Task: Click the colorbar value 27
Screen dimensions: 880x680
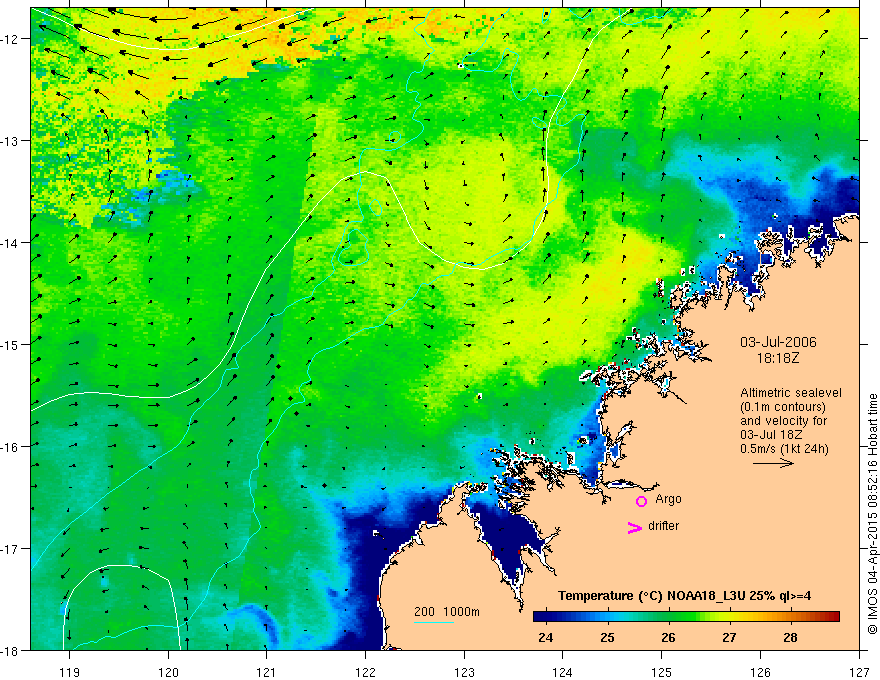Action: (x=729, y=638)
